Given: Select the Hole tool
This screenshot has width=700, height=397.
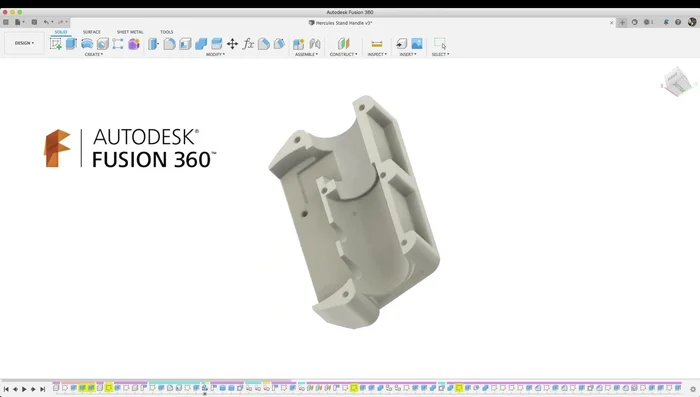Looking at the screenshot, I should [x=103, y=44].
